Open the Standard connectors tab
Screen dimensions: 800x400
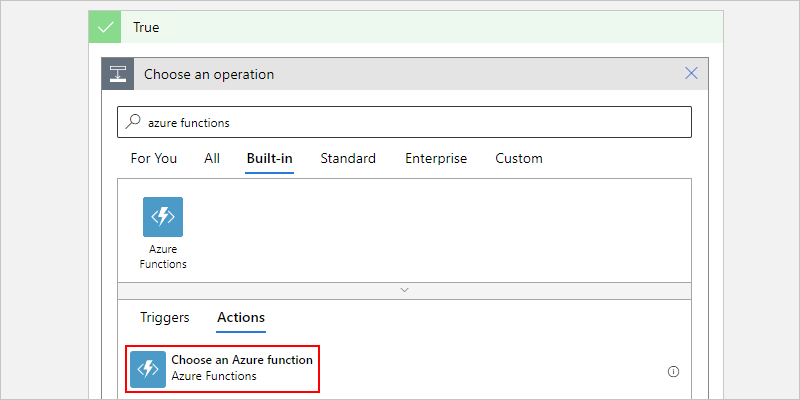coord(348,158)
